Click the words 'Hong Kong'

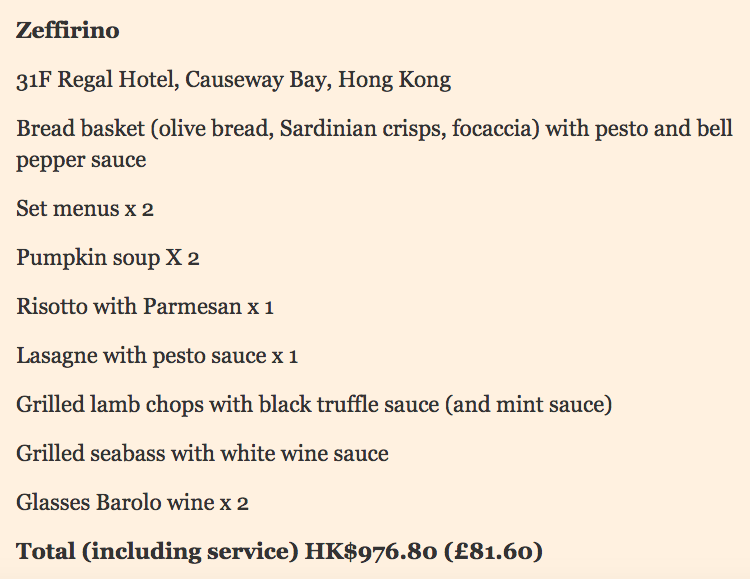(x=394, y=80)
